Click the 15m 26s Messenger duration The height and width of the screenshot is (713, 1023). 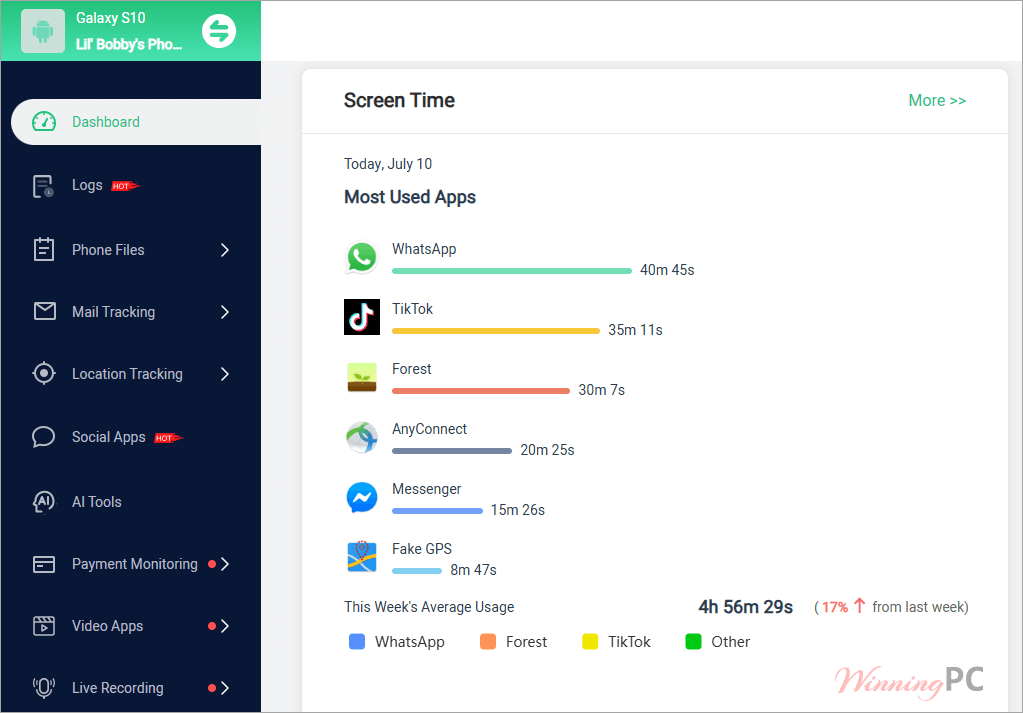pyautogui.click(x=517, y=510)
